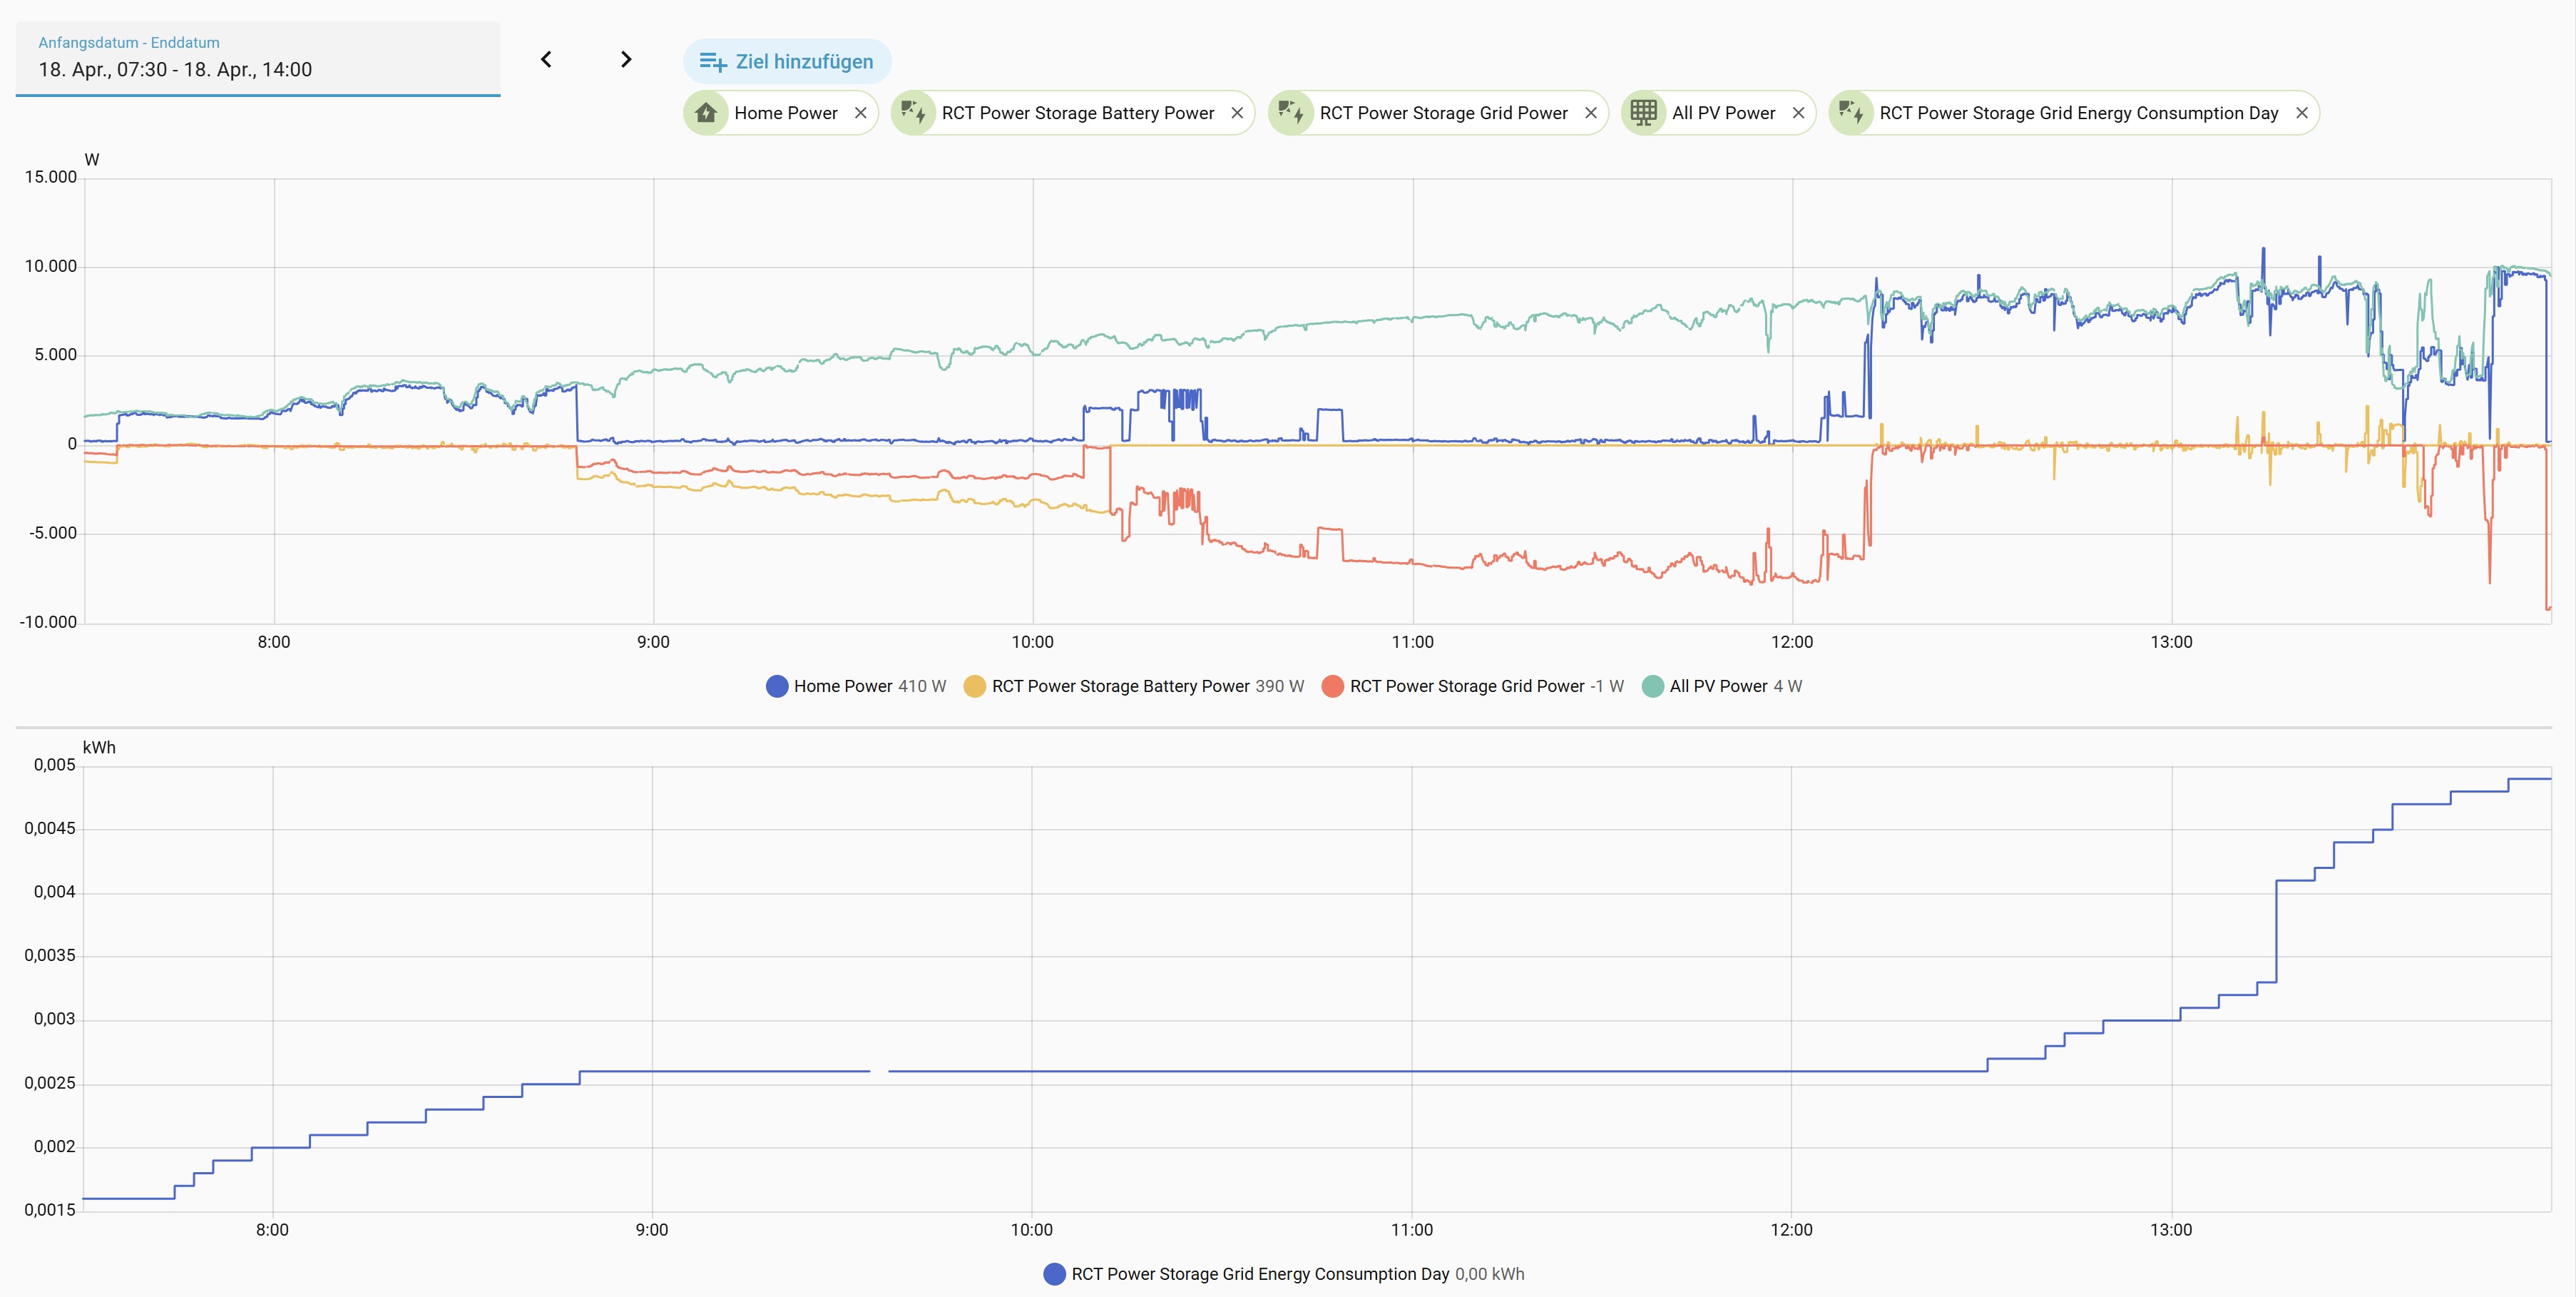2576x1297 pixels.
Task: Click the All PV Power chip label
Action: (x=1723, y=113)
